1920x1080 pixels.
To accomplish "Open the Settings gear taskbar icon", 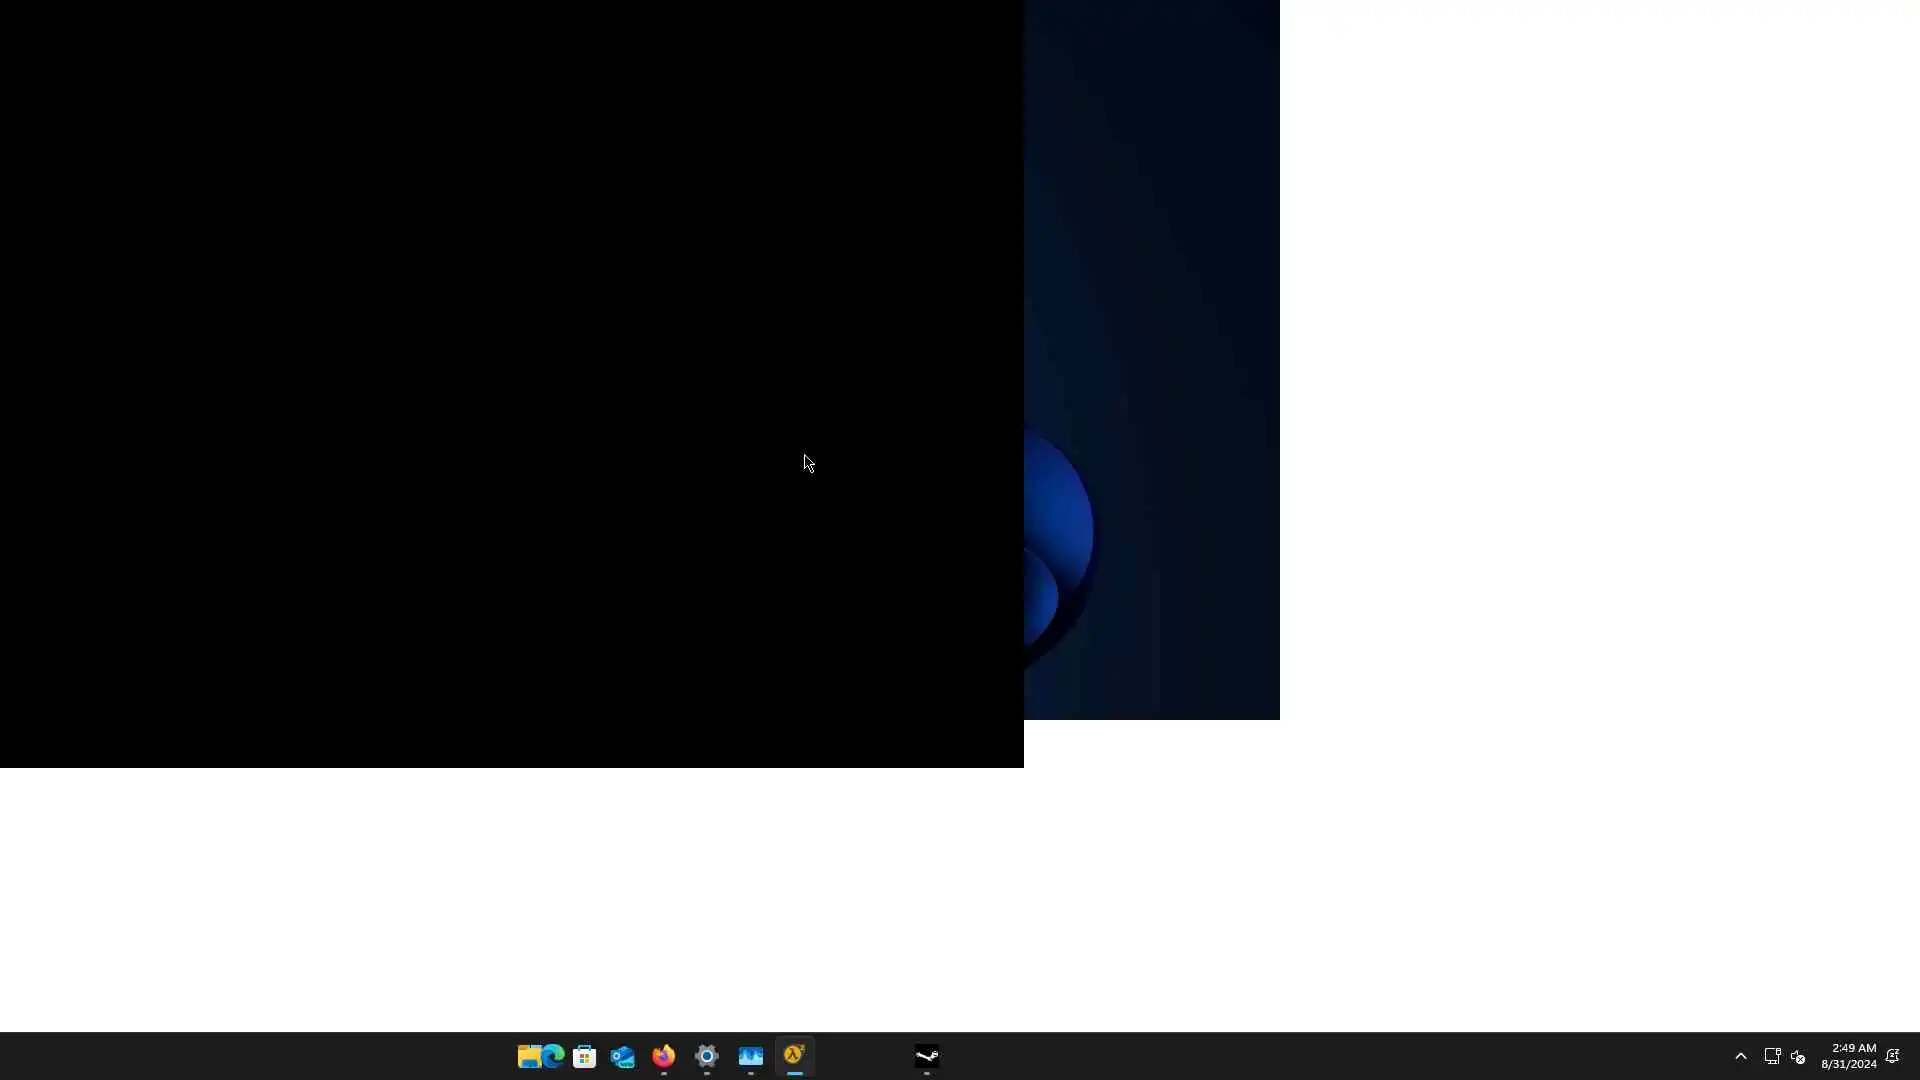I will [x=707, y=1056].
